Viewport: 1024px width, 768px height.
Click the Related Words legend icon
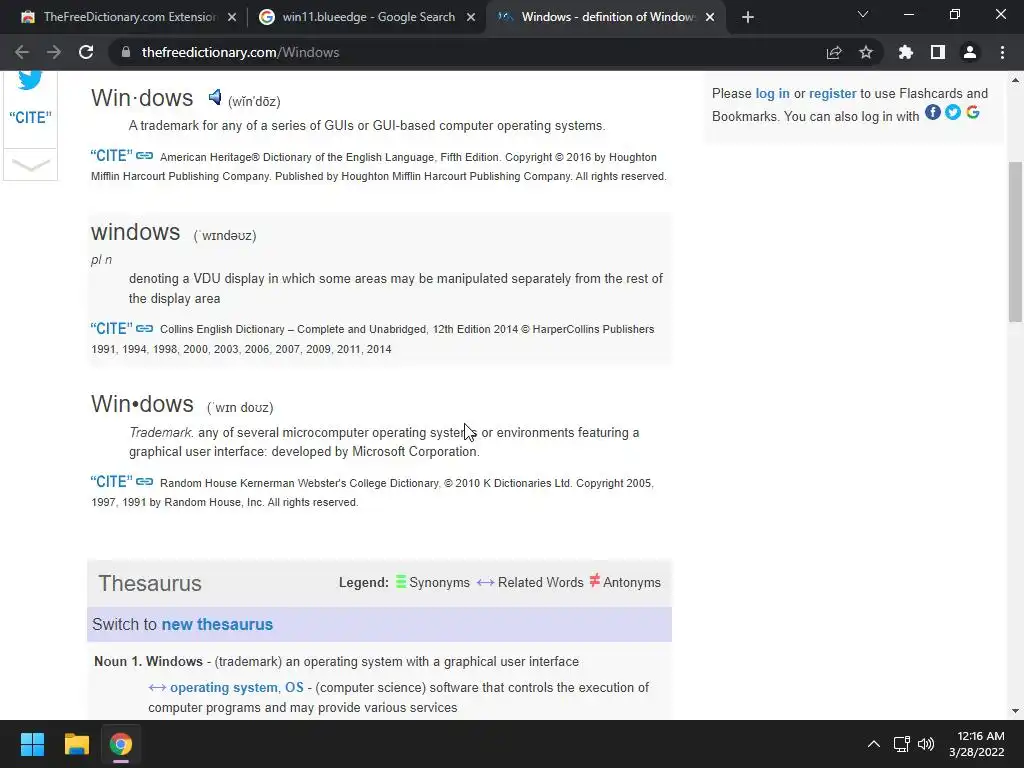pos(485,582)
